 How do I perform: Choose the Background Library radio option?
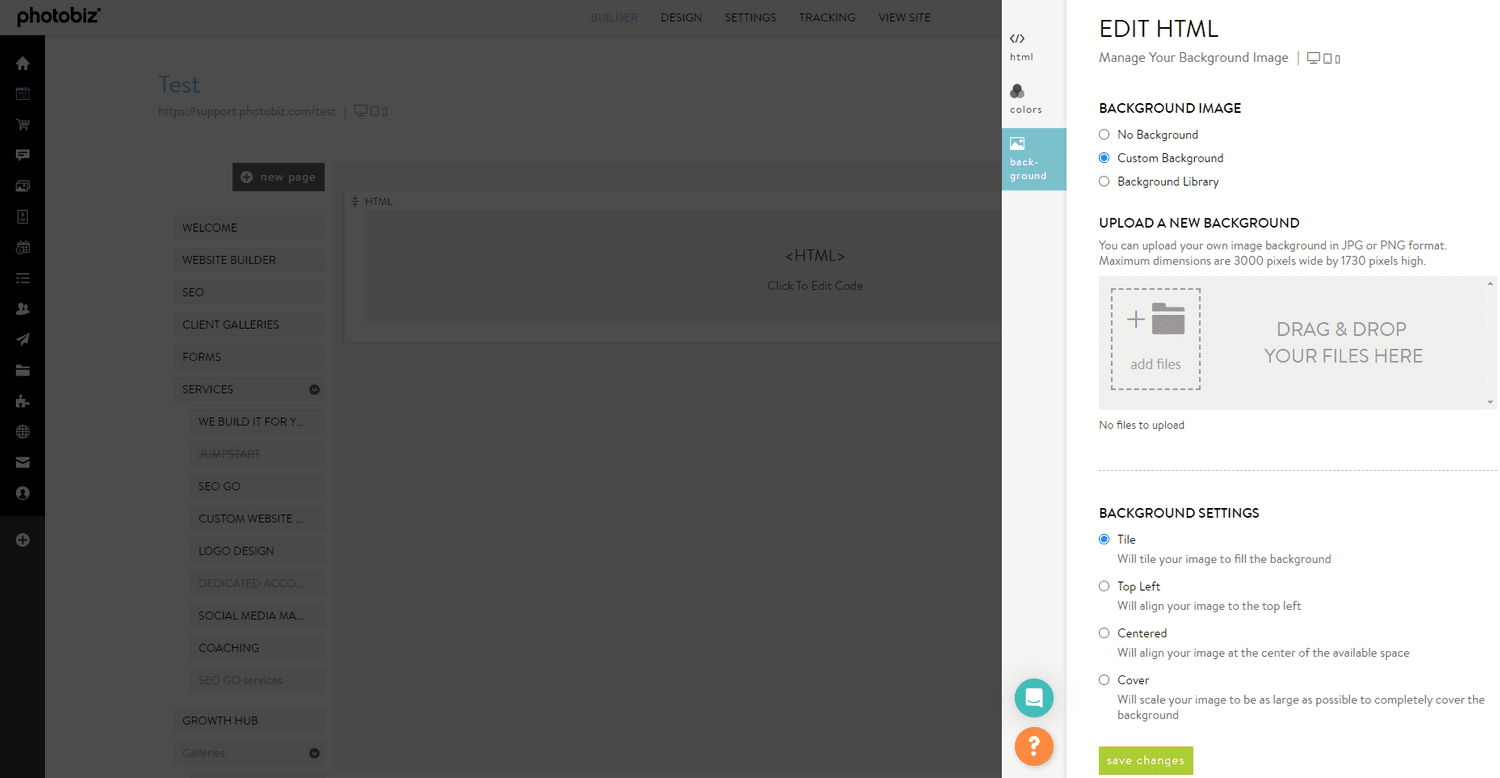pyautogui.click(x=1104, y=182)
